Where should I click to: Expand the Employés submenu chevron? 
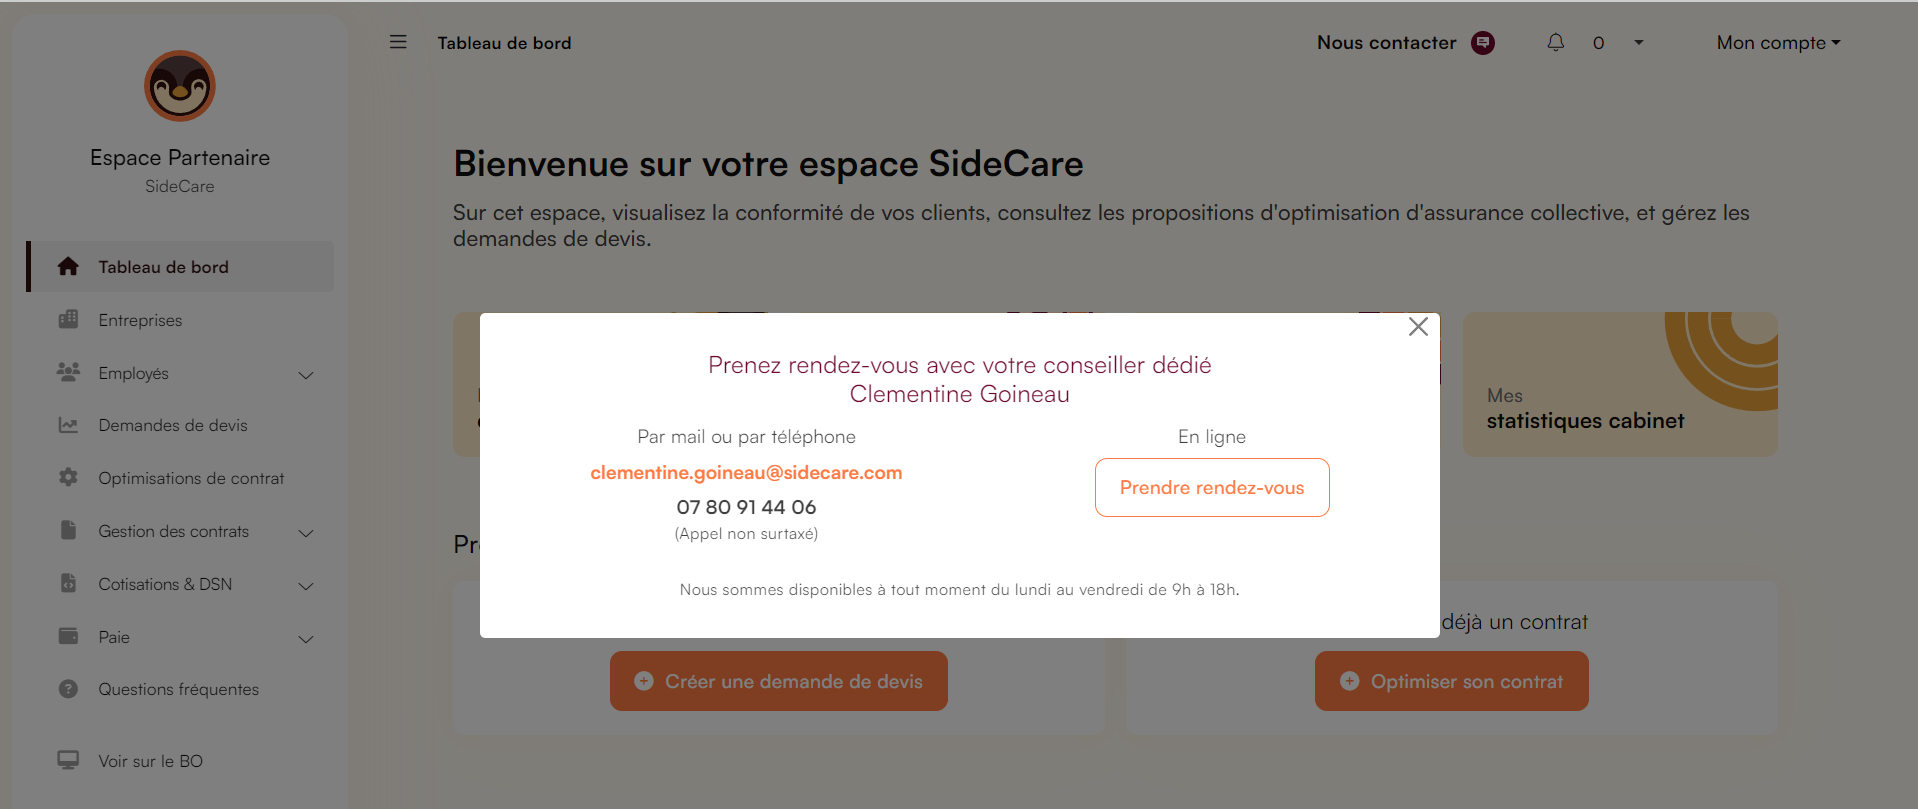[306, 375]
